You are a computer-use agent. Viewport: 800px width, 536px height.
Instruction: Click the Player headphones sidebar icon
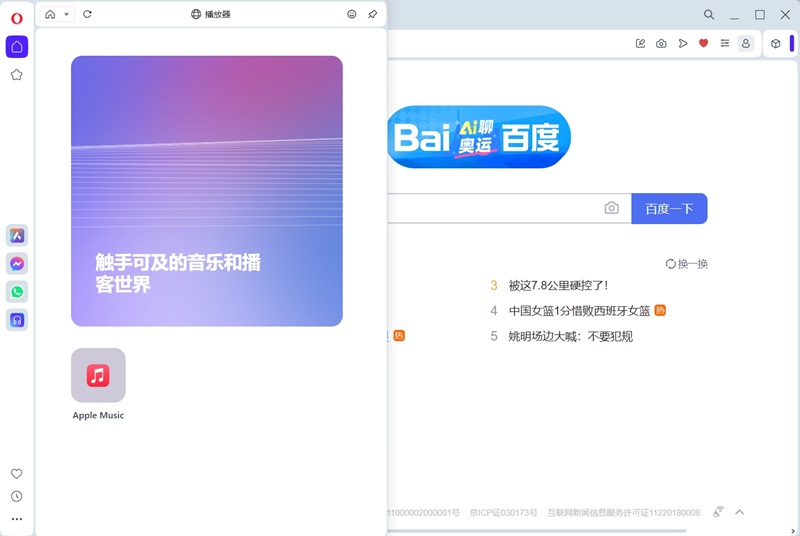17,320
